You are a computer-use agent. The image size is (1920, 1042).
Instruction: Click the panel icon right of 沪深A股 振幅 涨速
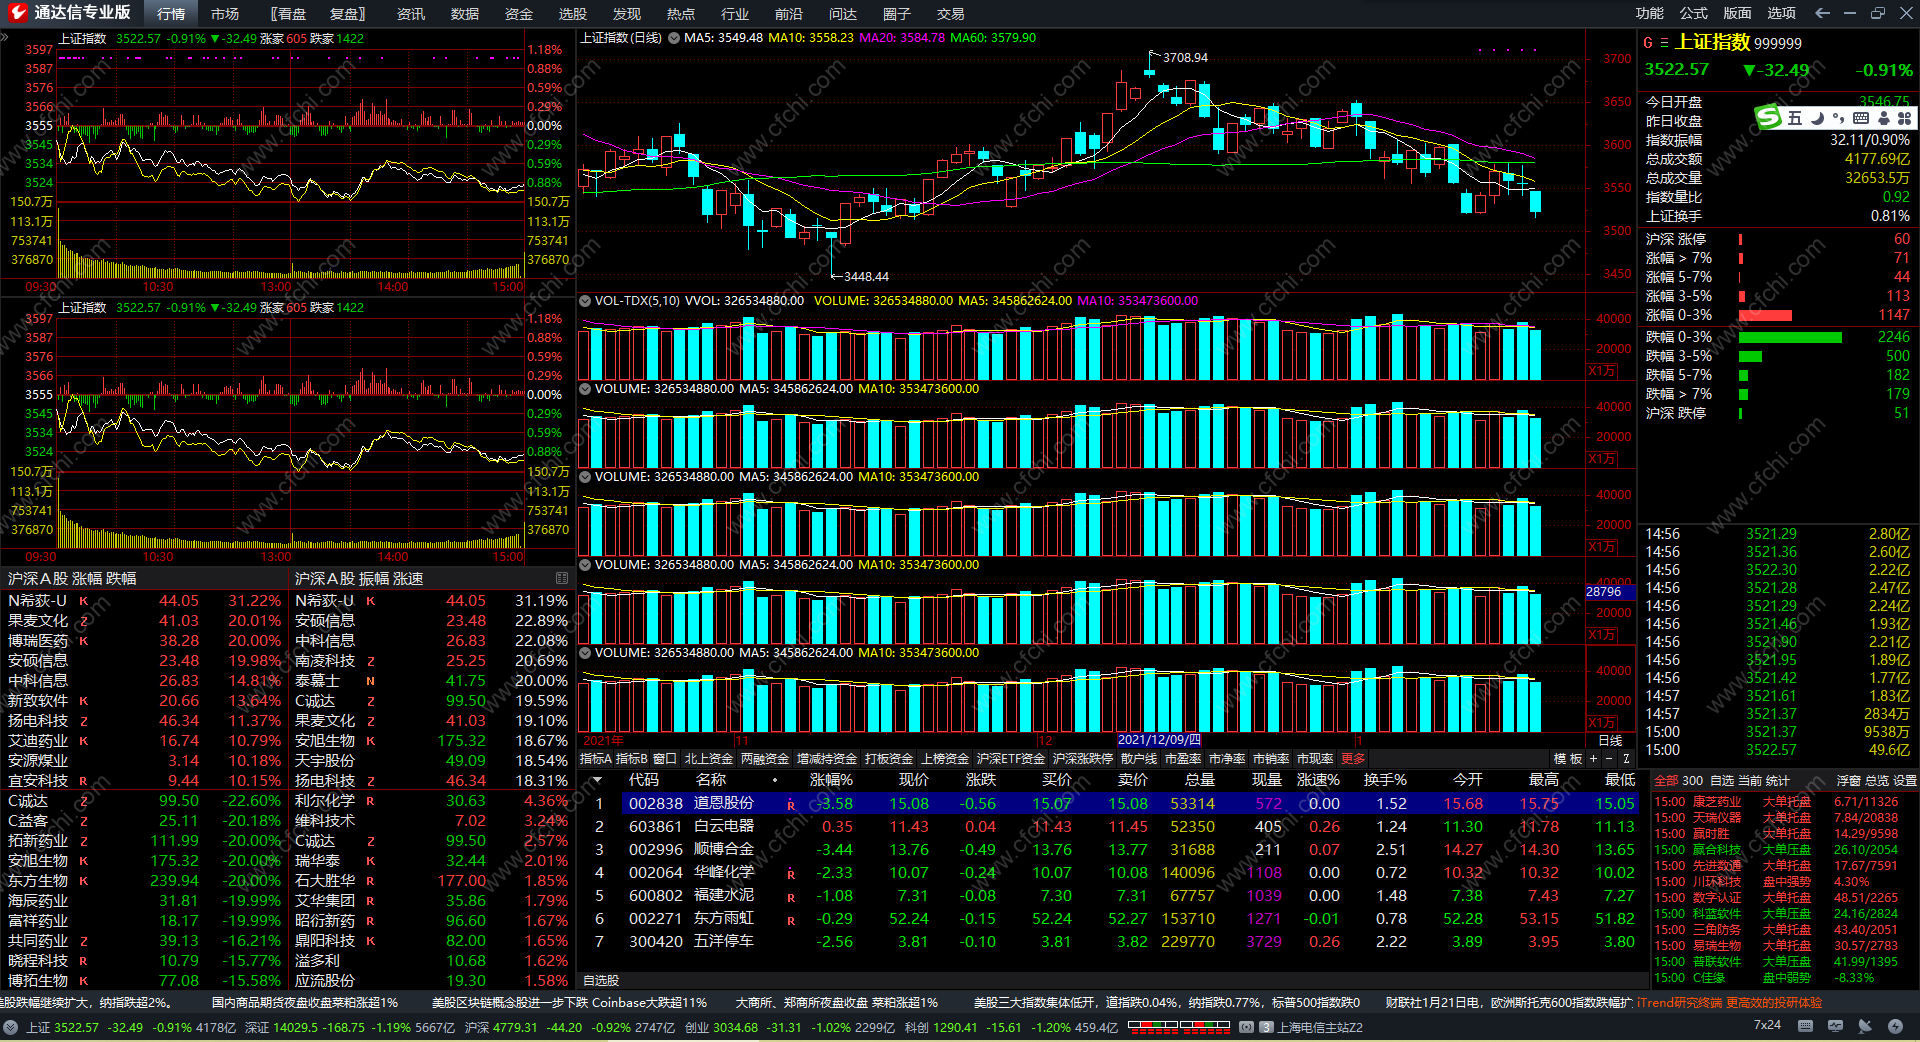pyautogui.click(x=562, y=578)
